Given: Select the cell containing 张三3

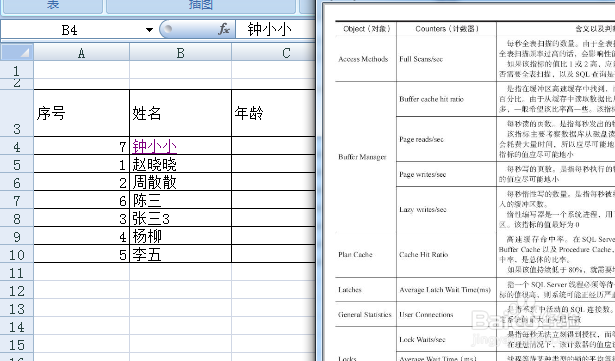Looking at the screenshot, I should pyautogui.click(x=180, y=219).
